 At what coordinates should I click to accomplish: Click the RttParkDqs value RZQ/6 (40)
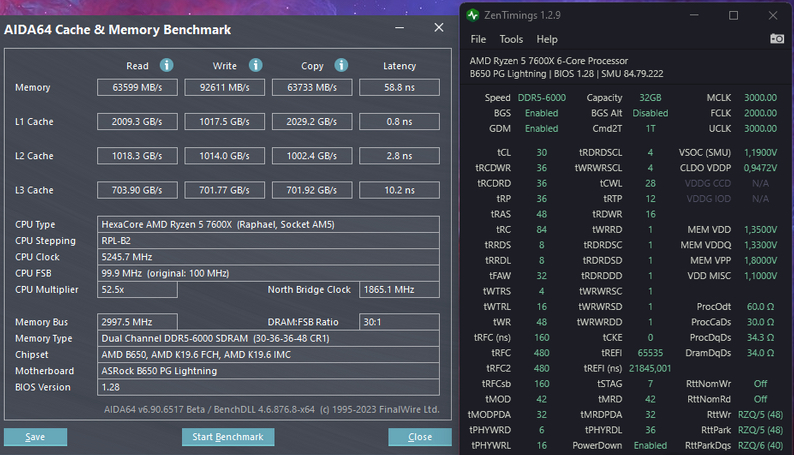[760, 445]
